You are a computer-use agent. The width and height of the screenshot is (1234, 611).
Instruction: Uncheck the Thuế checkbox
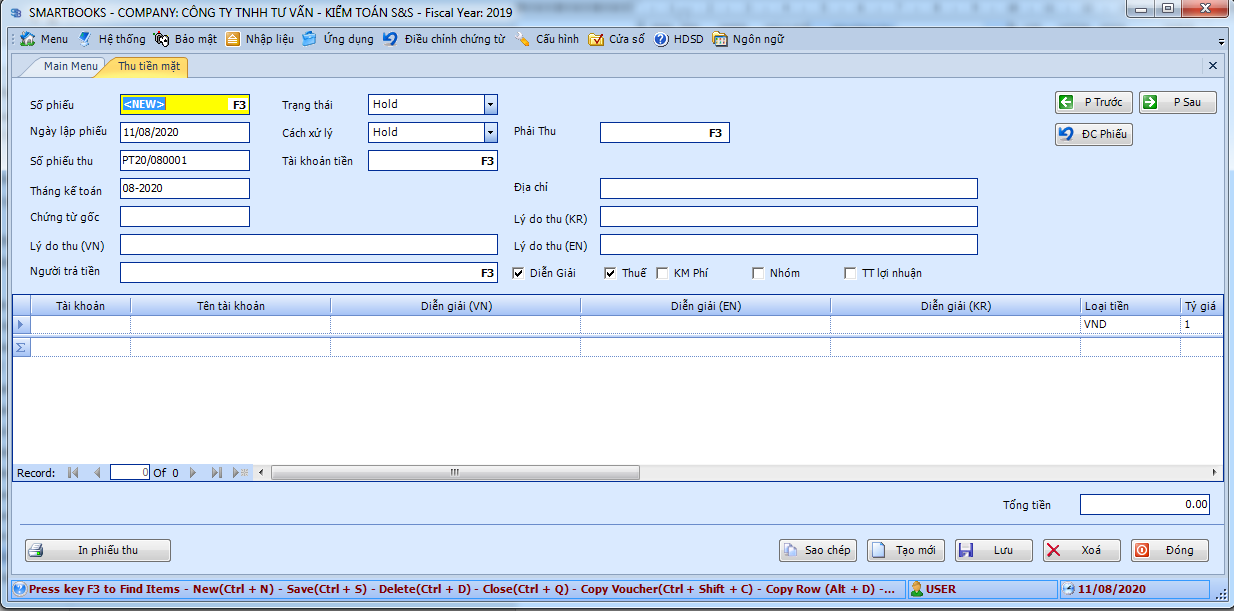pyautogui.click(x=610, y=273)
